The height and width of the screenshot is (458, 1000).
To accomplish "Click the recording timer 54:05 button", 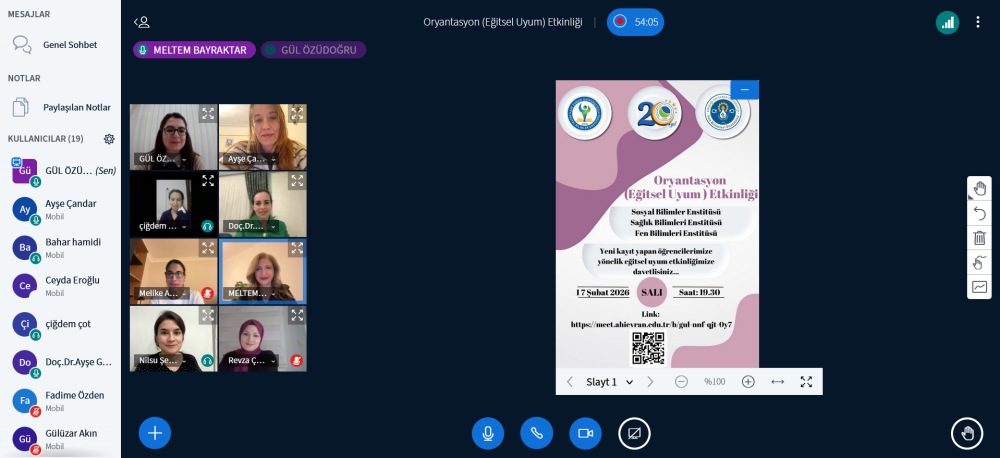I will pos(635,22).
